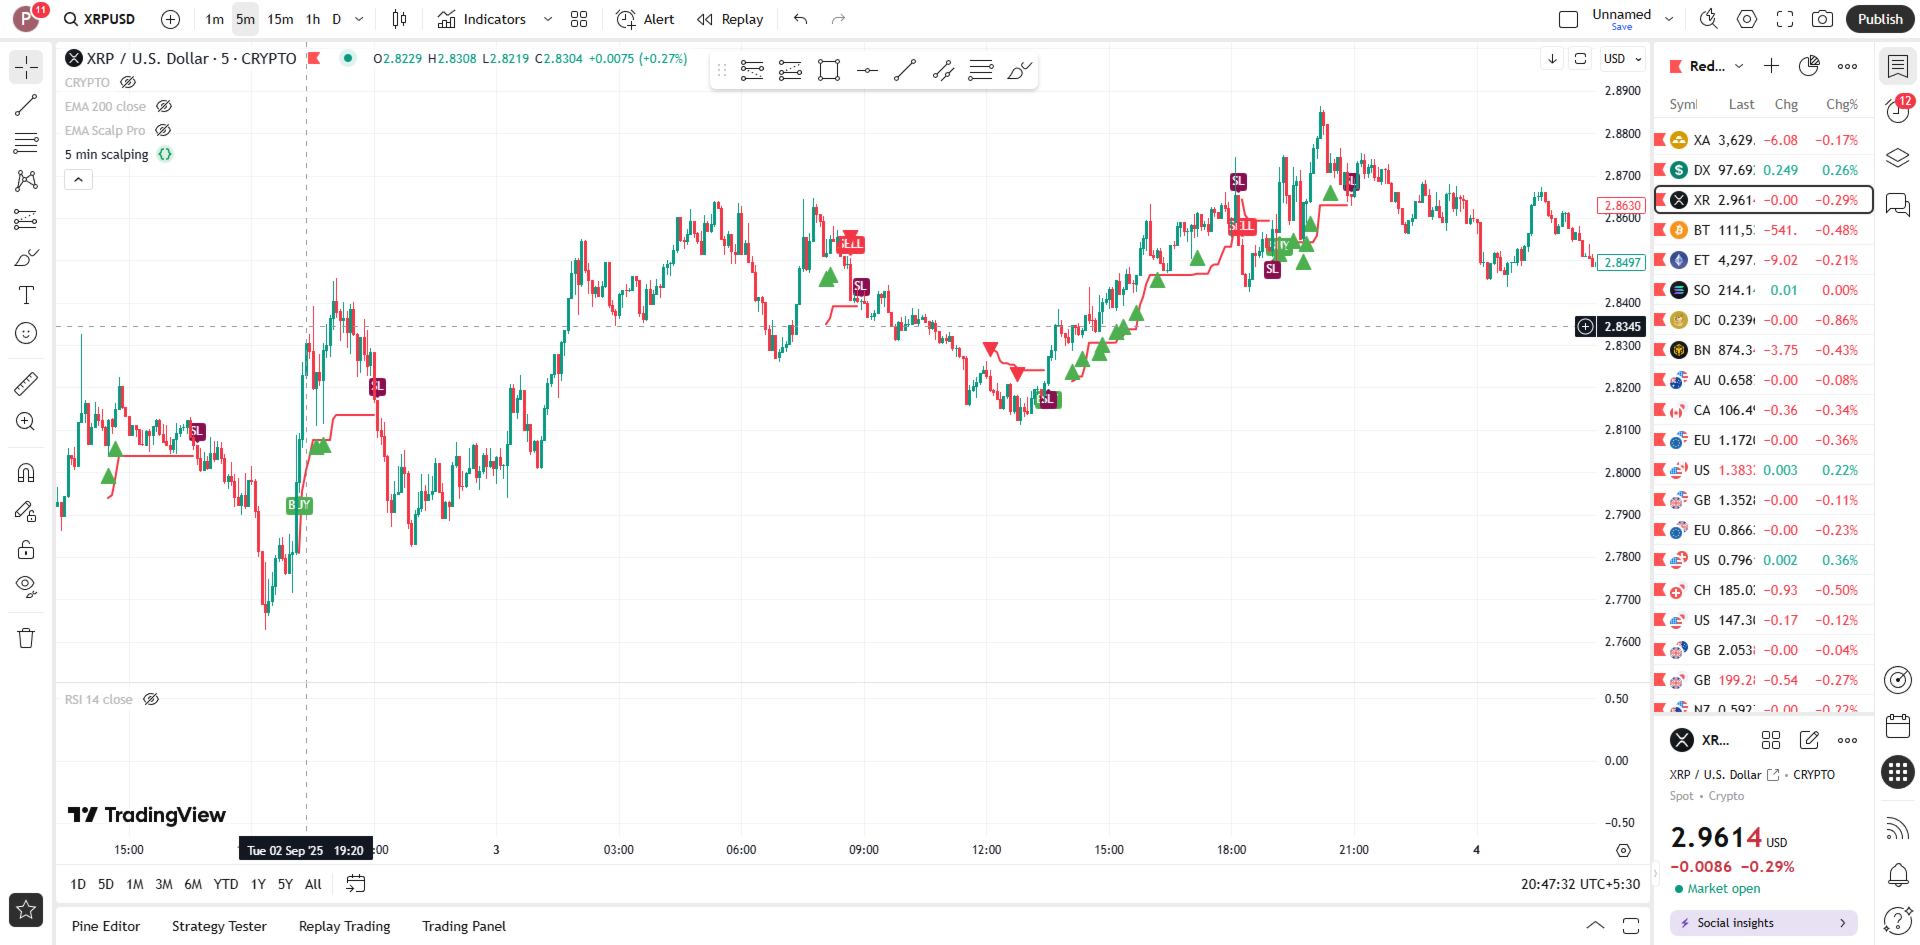Expand the timeframe interval dropdown
Screen dimensions: 1920x945
coord(359,19)
